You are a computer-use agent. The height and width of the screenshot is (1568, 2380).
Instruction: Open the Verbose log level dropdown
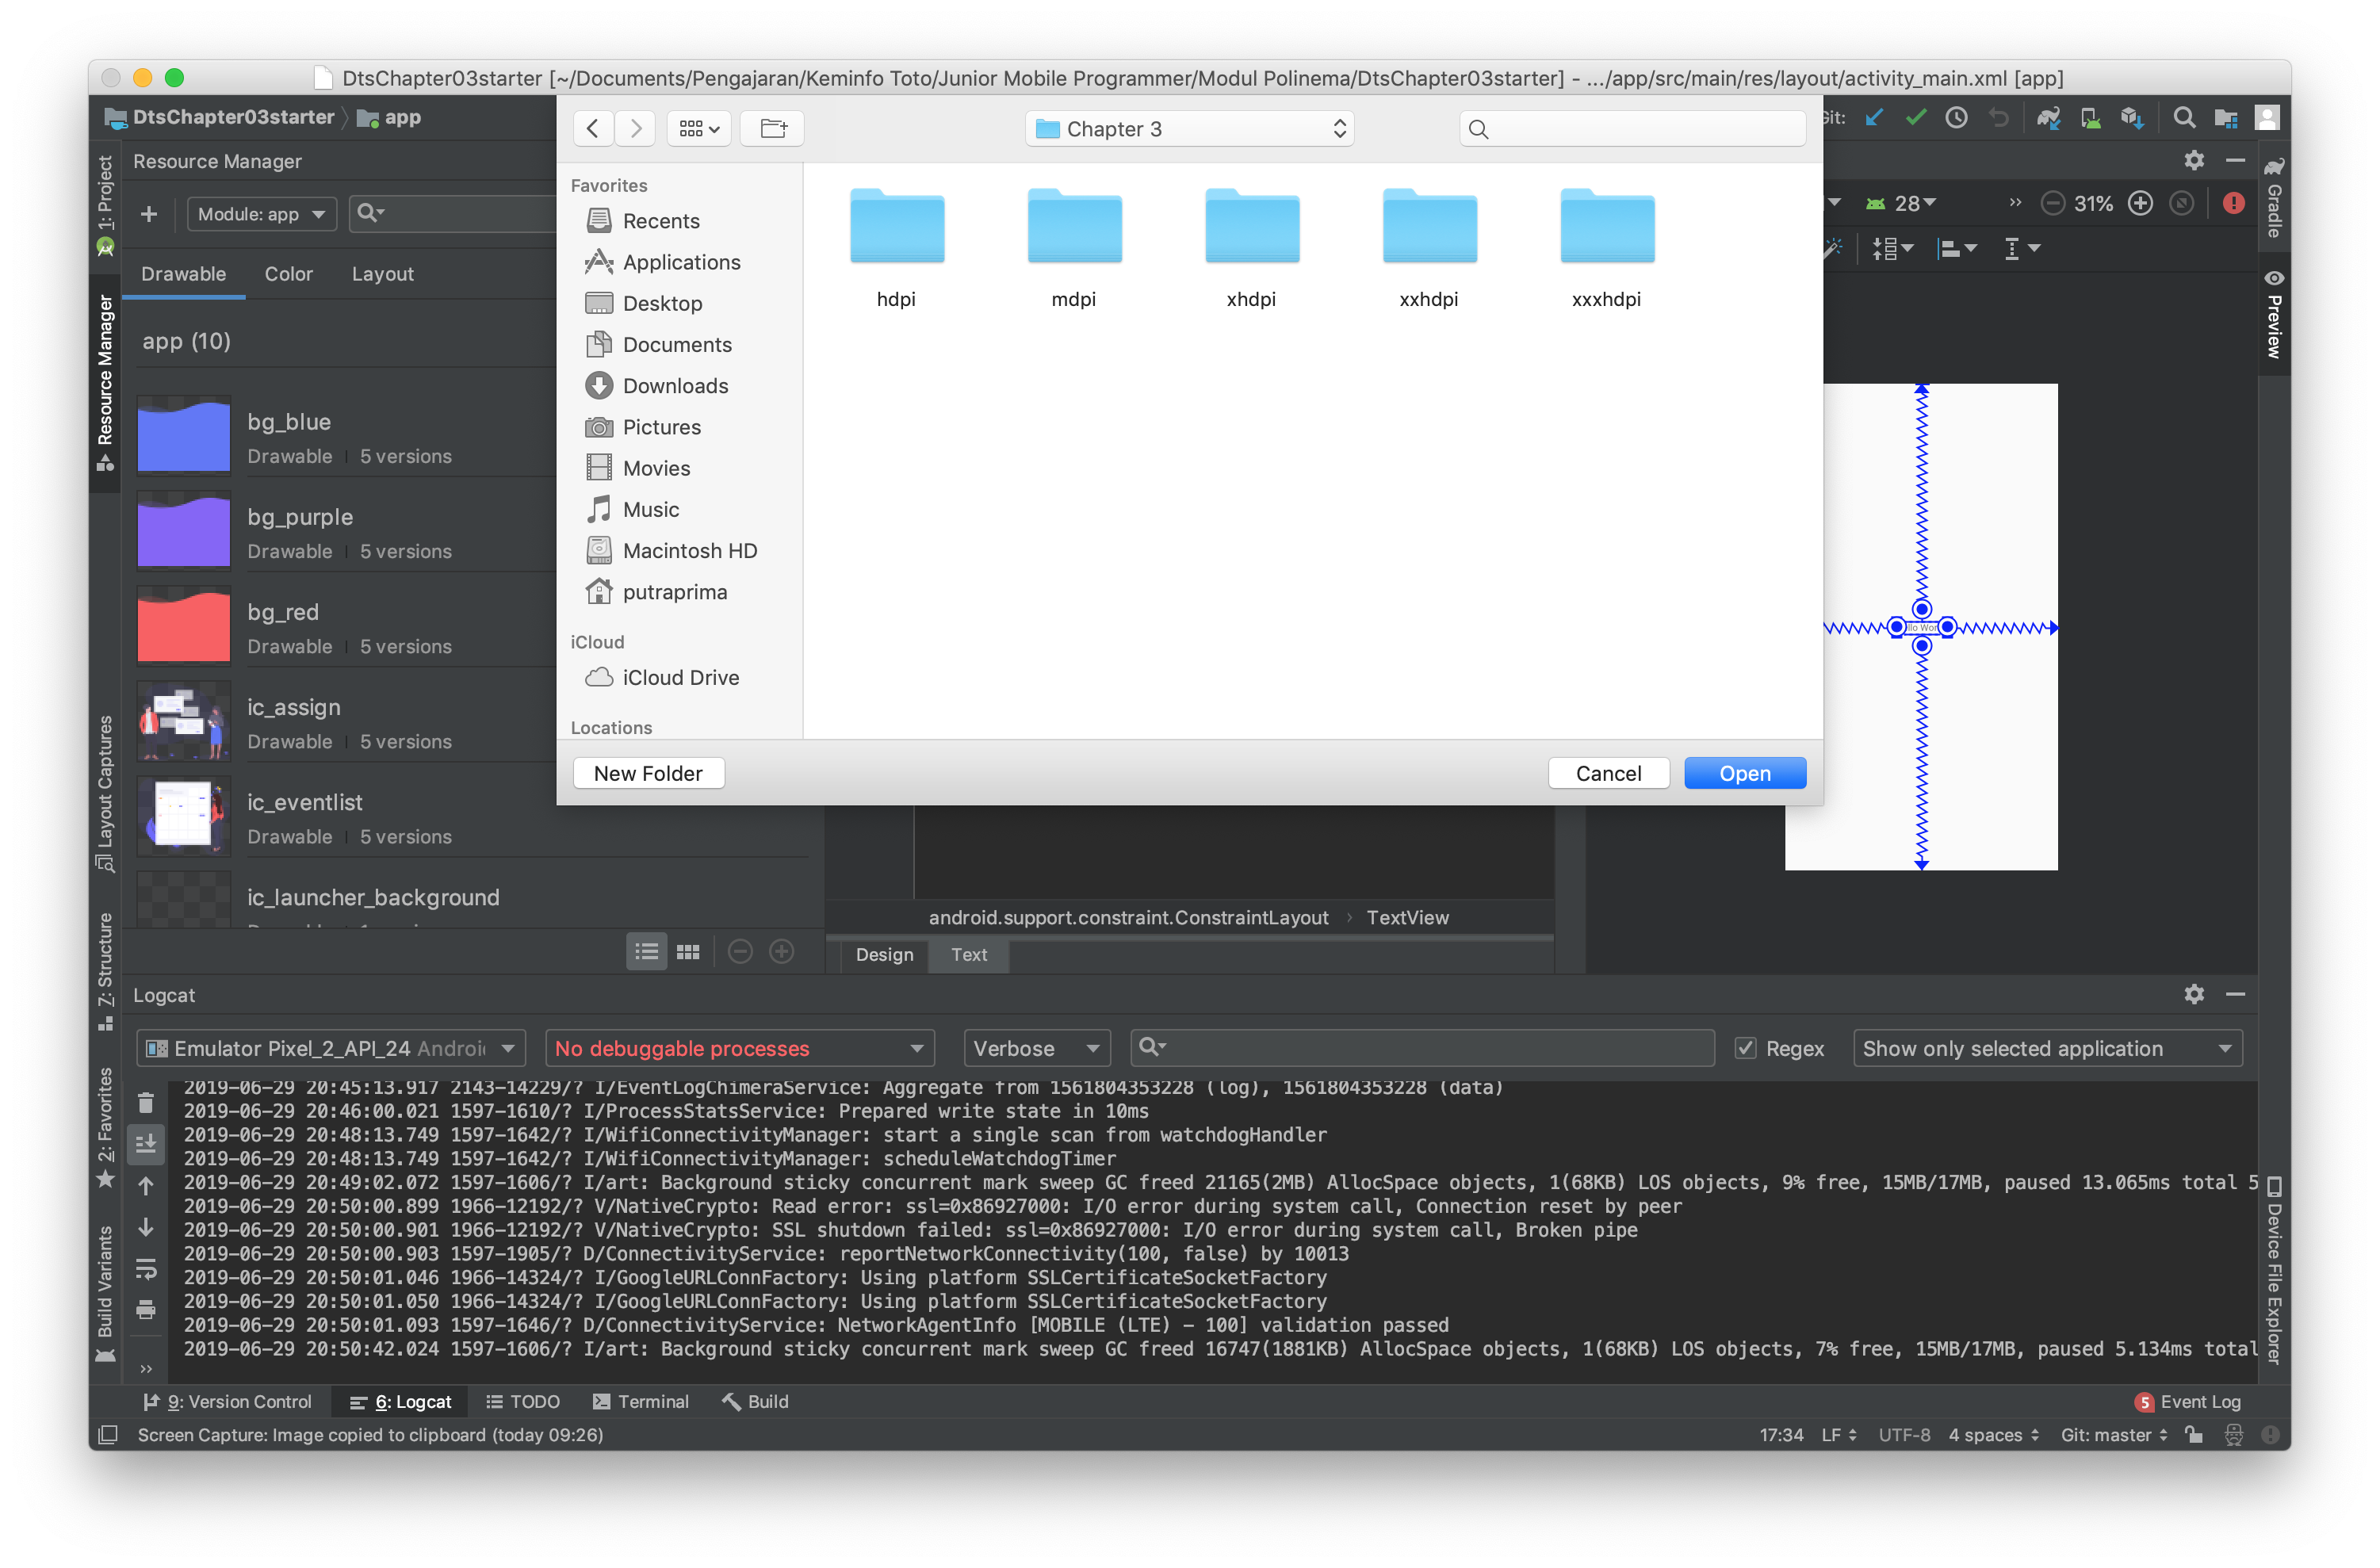[1036, 1046]
